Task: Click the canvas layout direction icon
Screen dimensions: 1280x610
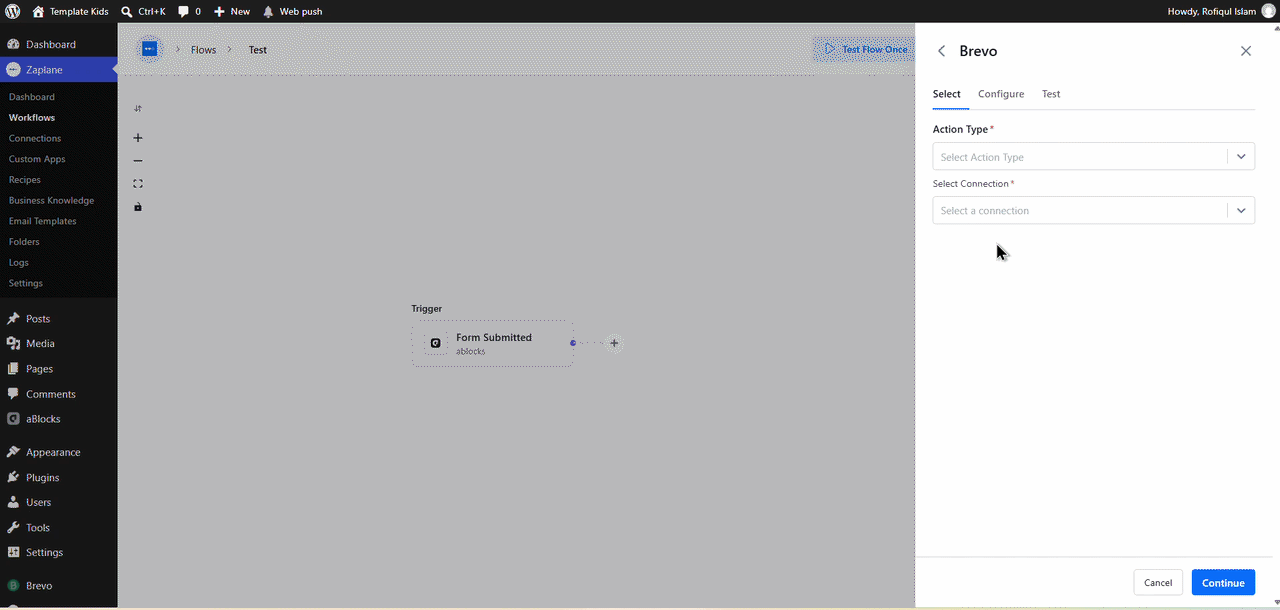Action: [x=138, y=108]
